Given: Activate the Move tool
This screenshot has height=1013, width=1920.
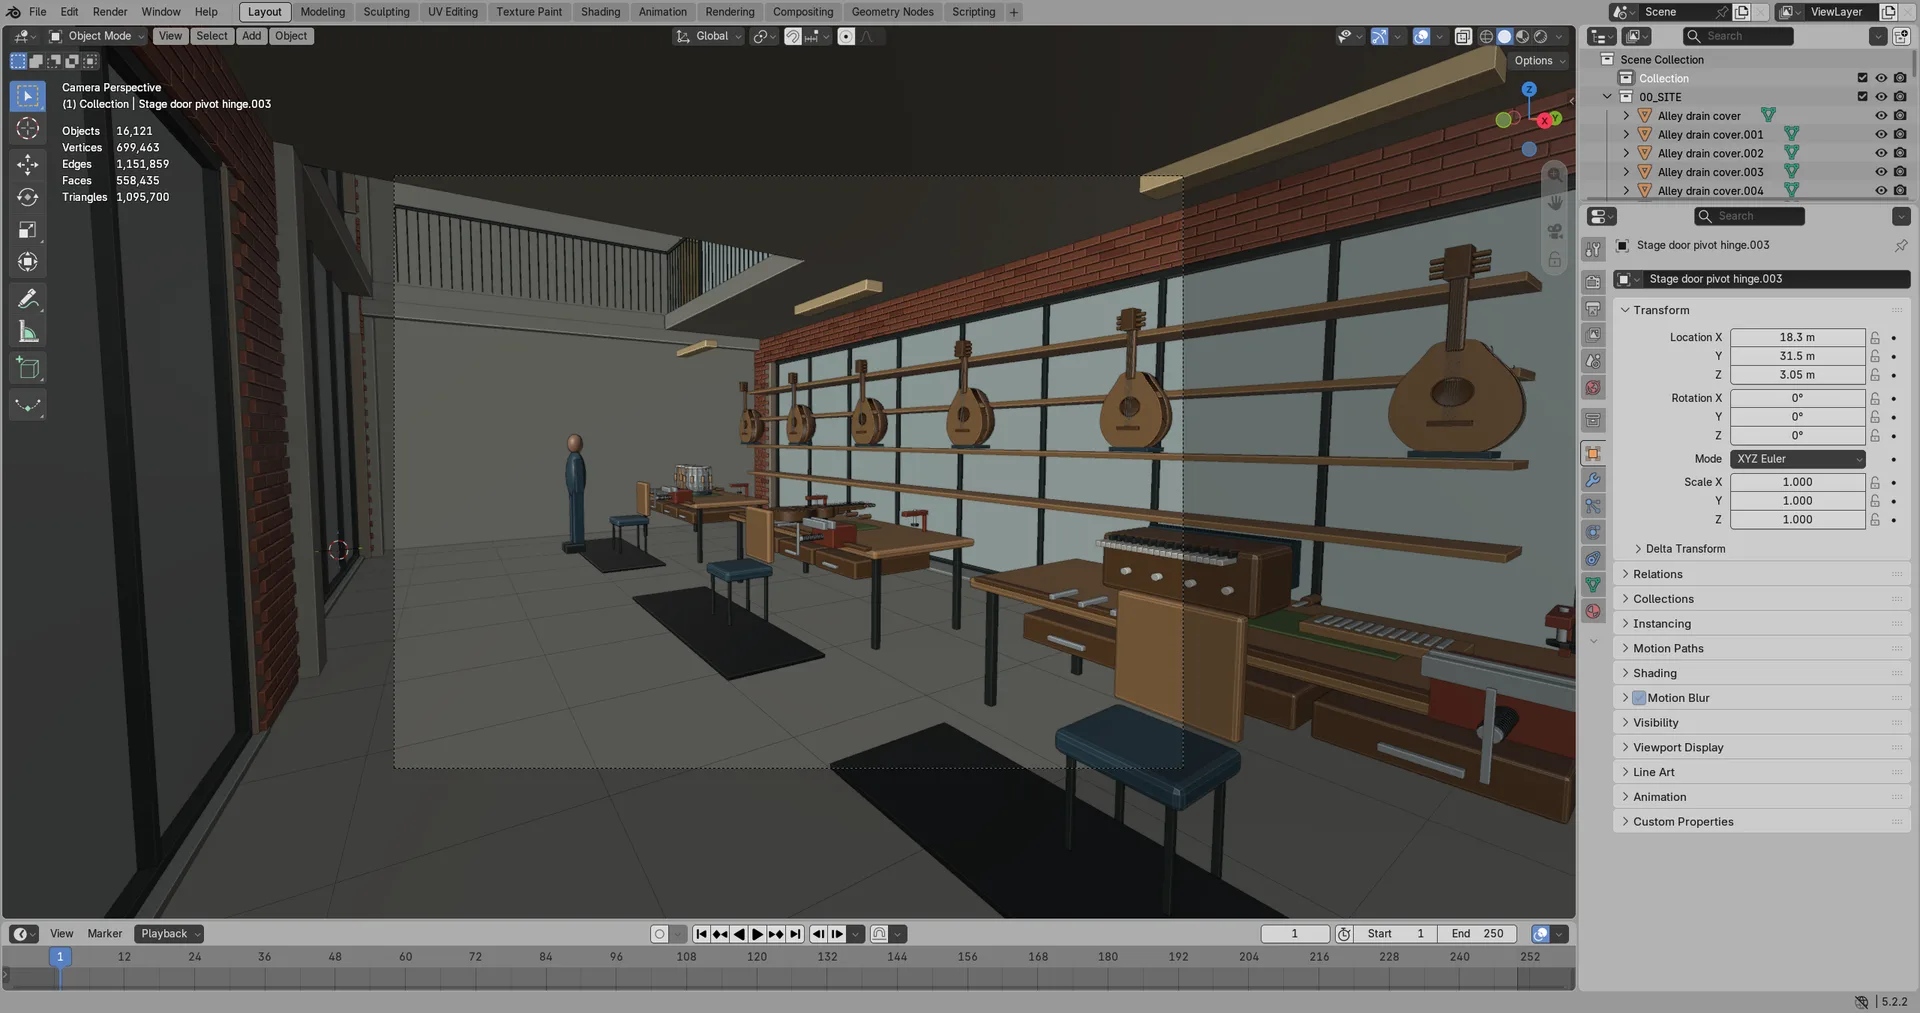Looking at the screenshot, I should [28, 164].
